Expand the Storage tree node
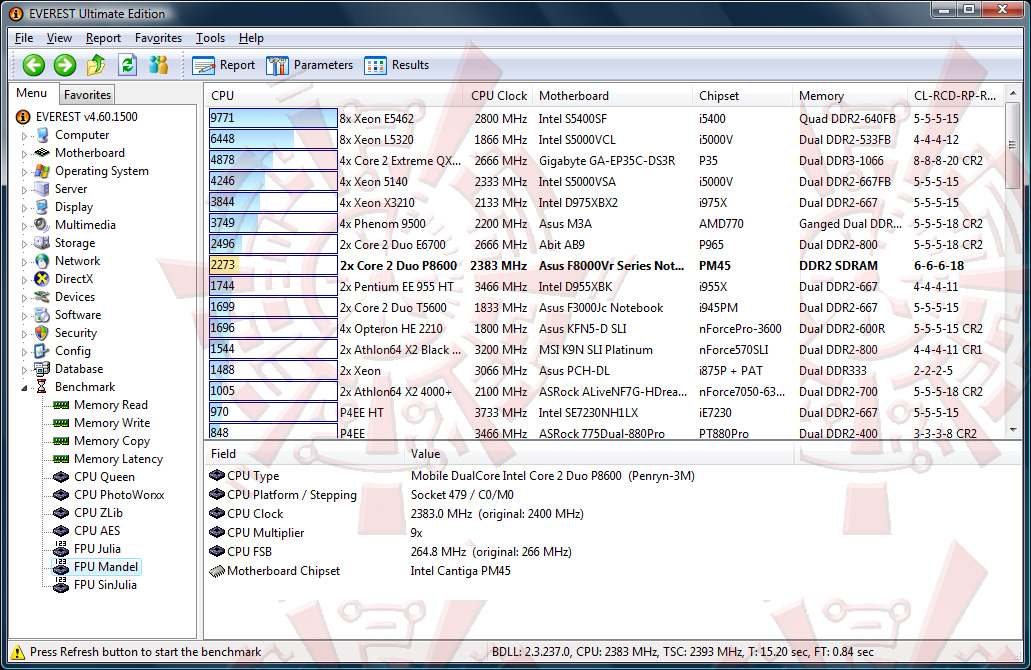This screenshot has height=670, width=1031. tap(24, 243)
